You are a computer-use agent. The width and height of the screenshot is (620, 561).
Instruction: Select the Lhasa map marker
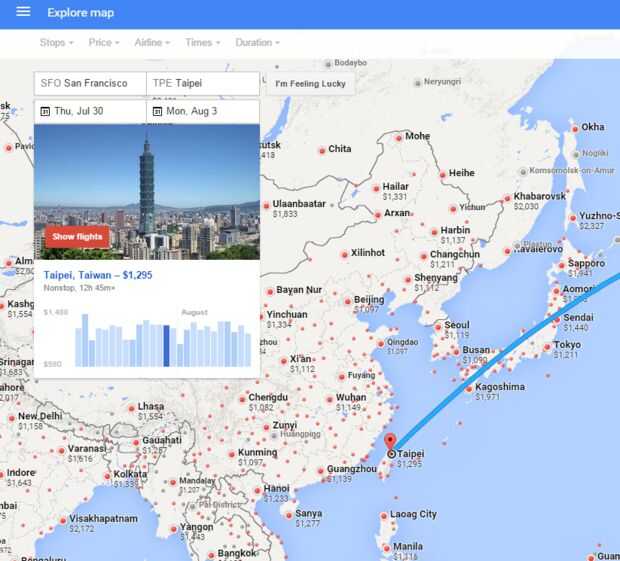point(132,408)
